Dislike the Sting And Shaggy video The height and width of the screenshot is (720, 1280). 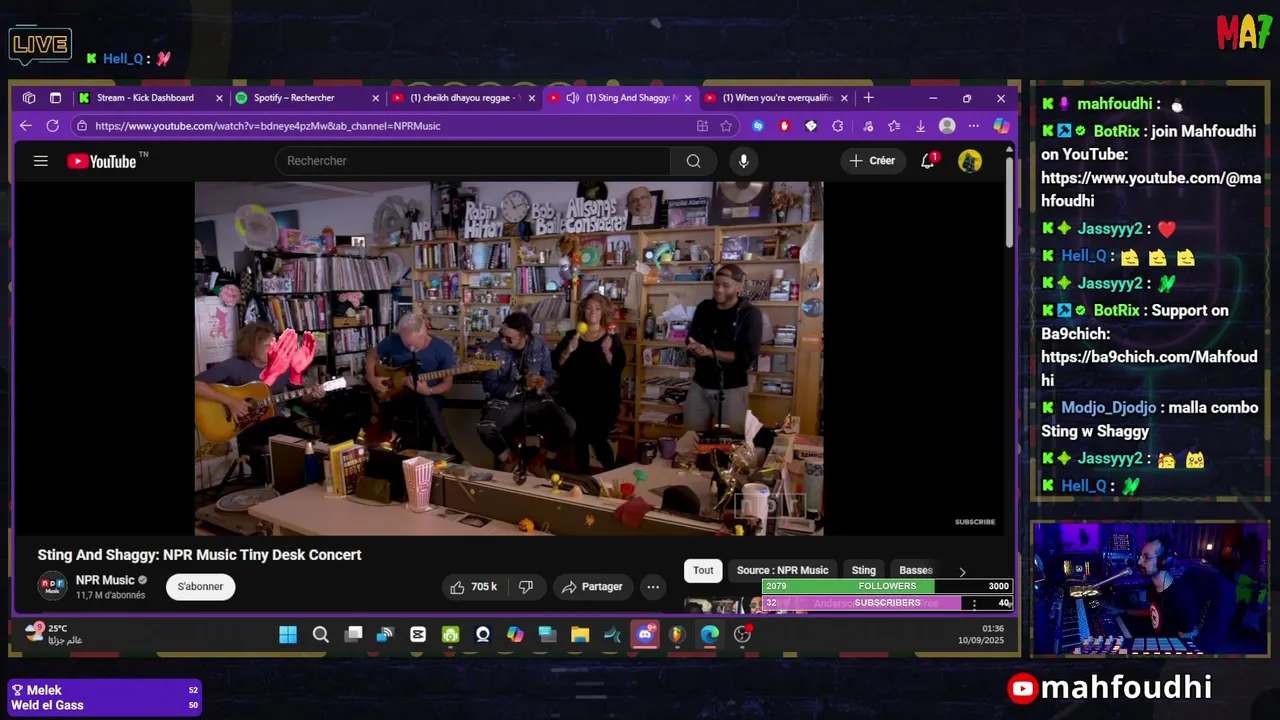pyautogui.click(x=526, y=587)
